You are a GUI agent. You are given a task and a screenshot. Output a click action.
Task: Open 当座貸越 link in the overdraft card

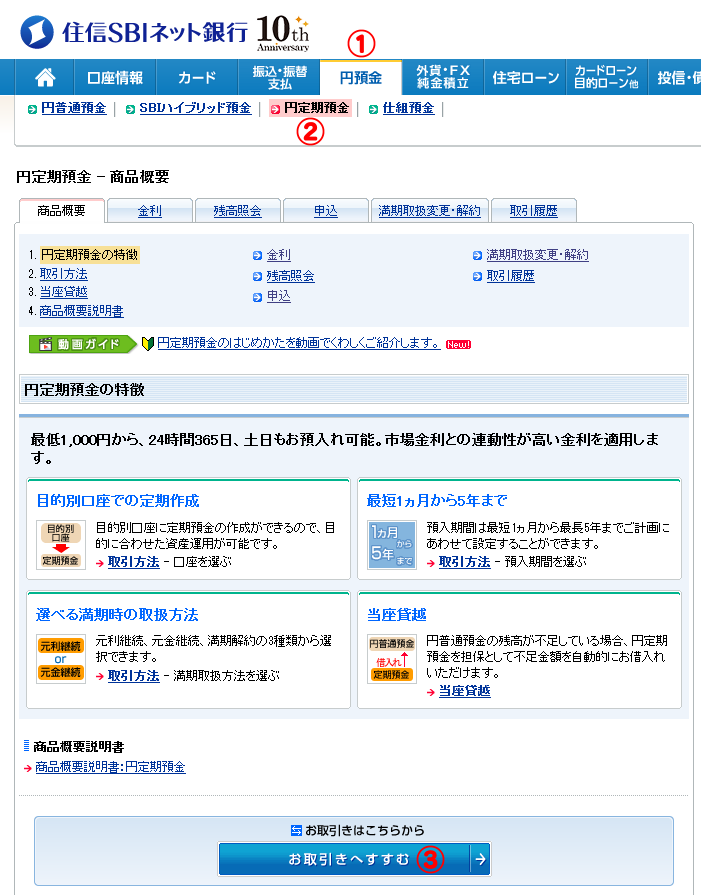coord(464,691)
